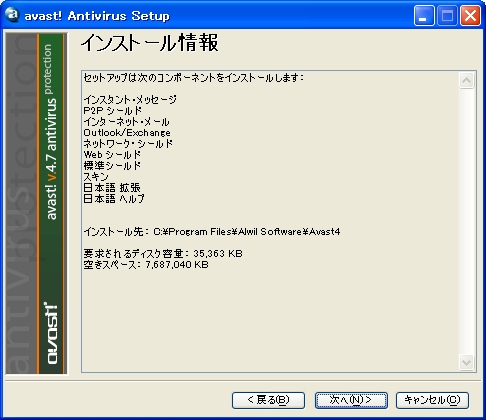This screenshot has height=420, width=486.
Task: Click the avast! title bar icon
Action: tap(12, 15)
